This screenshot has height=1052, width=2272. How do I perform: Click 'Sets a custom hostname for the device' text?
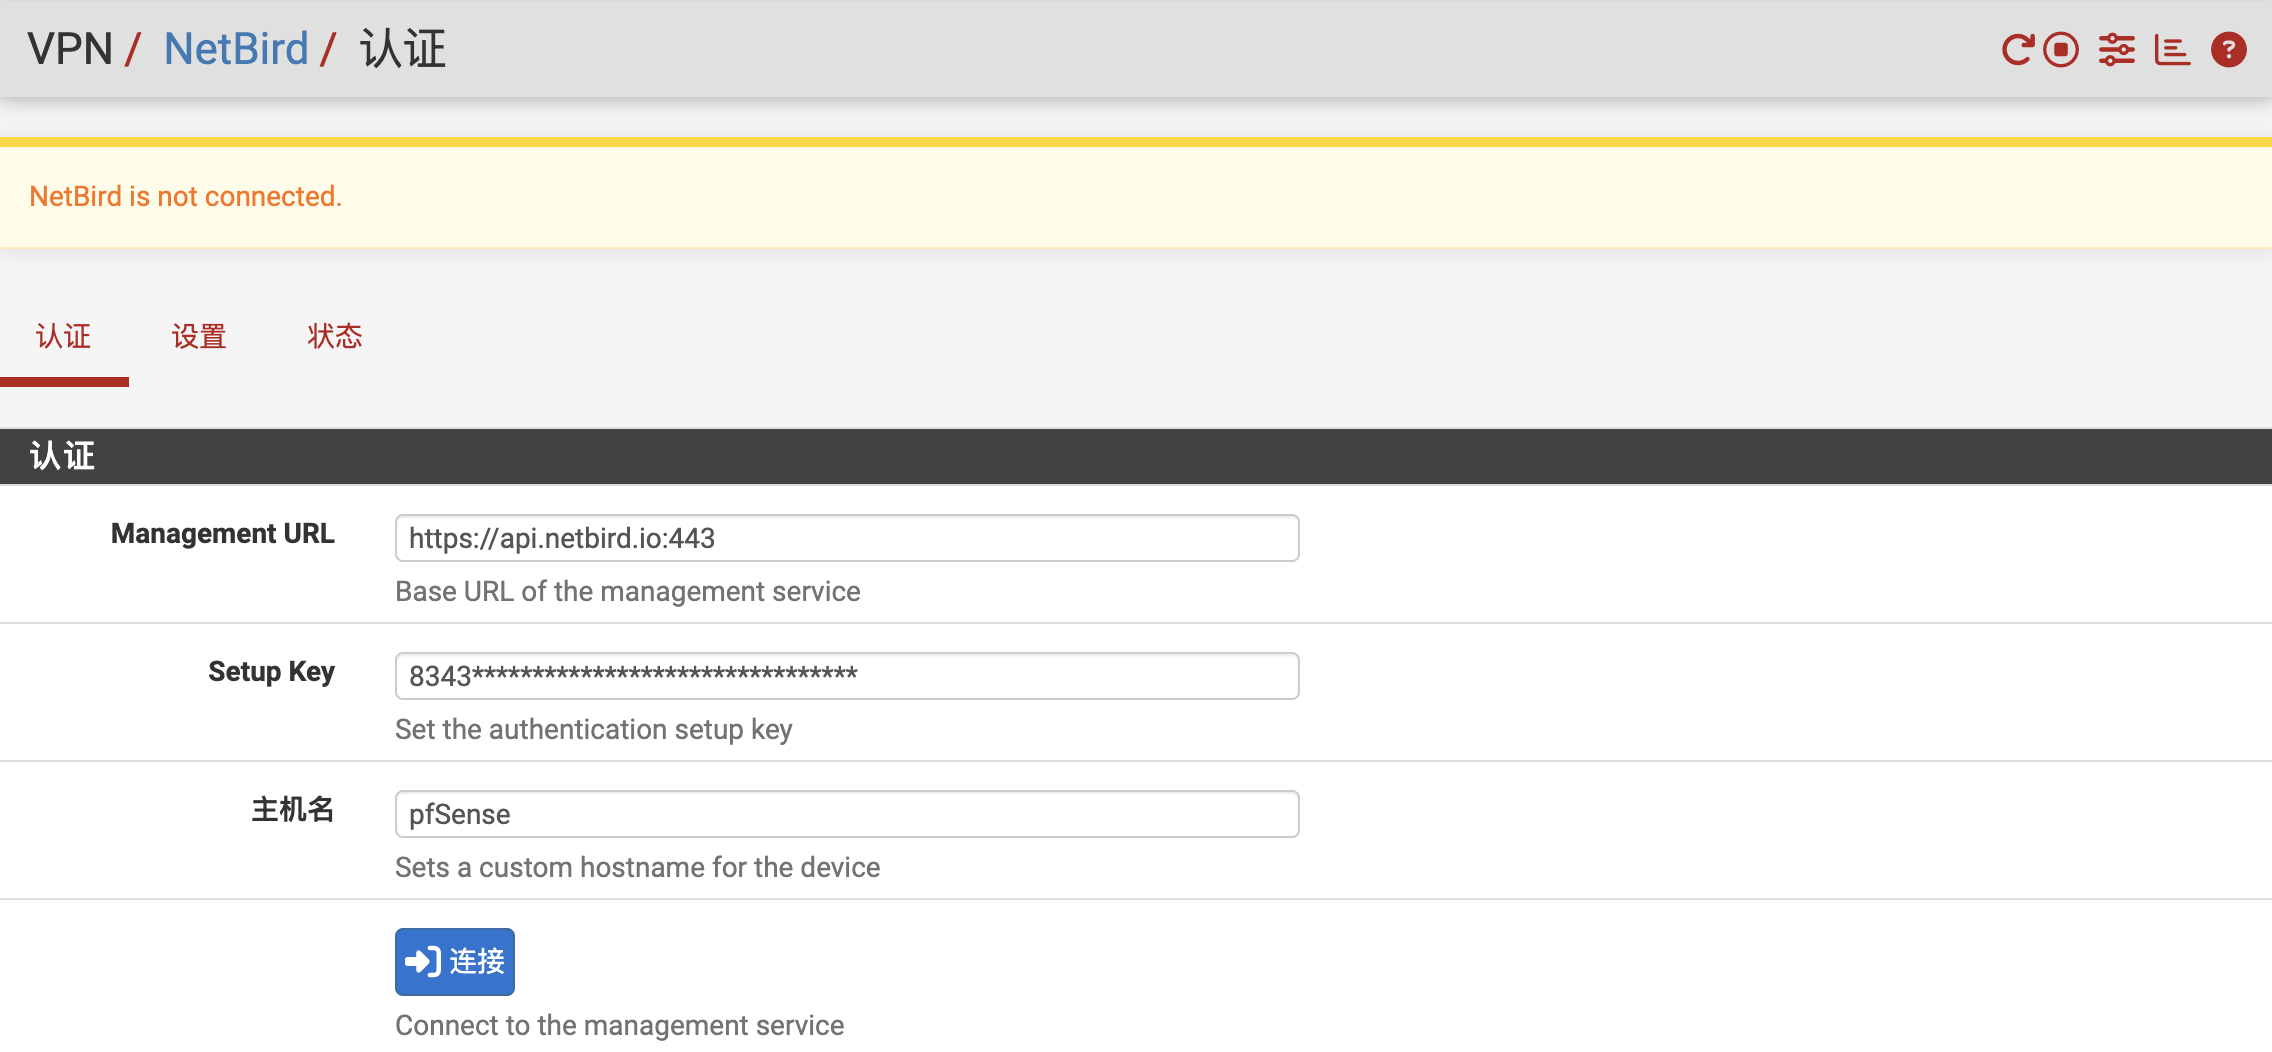(x=638, y=868)
